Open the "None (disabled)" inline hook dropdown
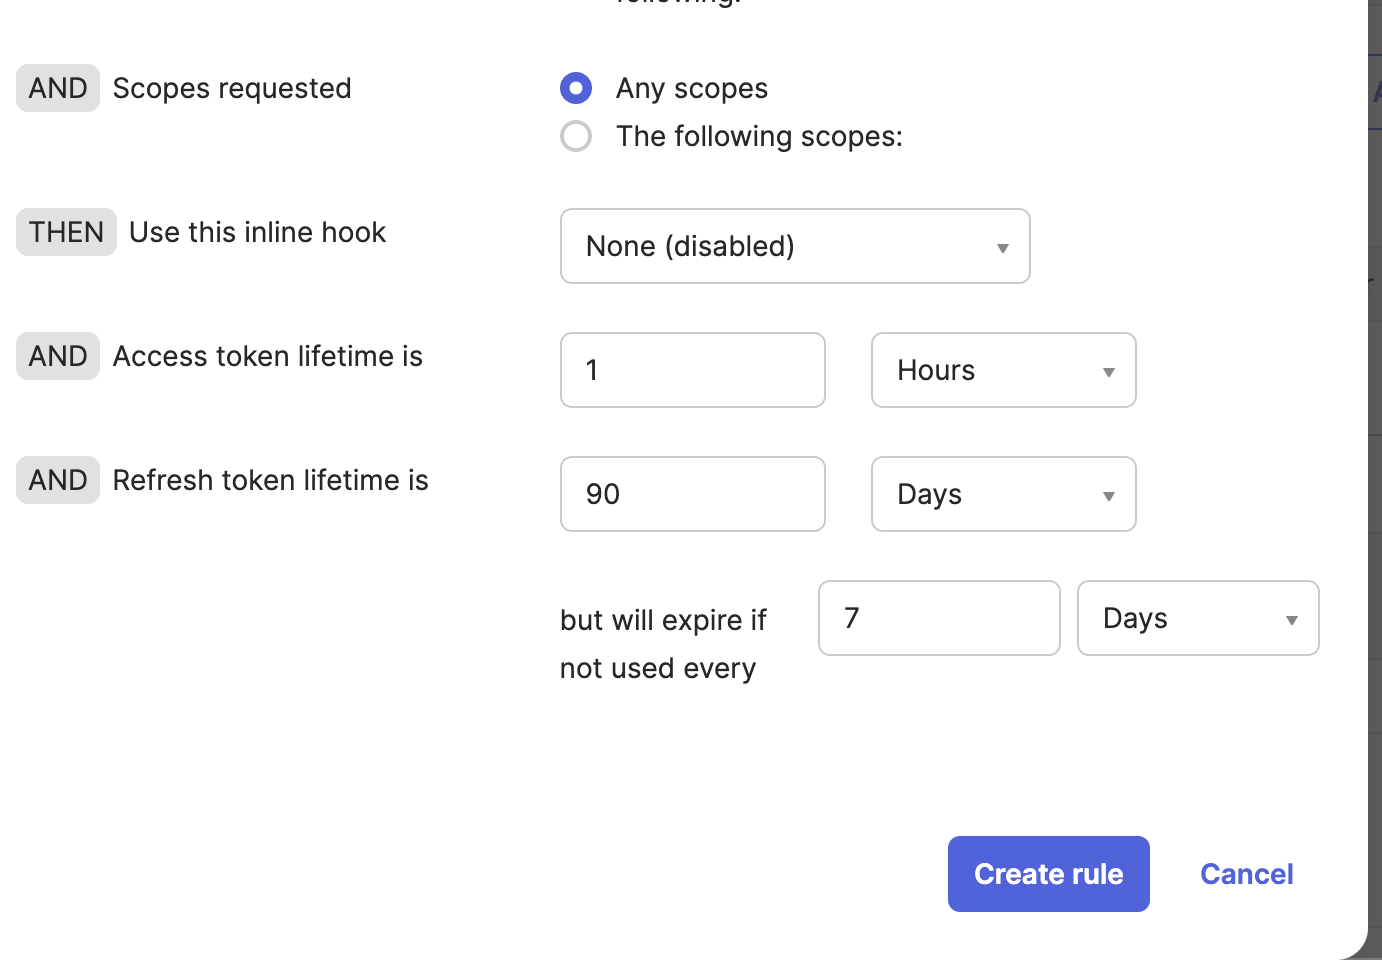 pos(795,246)
